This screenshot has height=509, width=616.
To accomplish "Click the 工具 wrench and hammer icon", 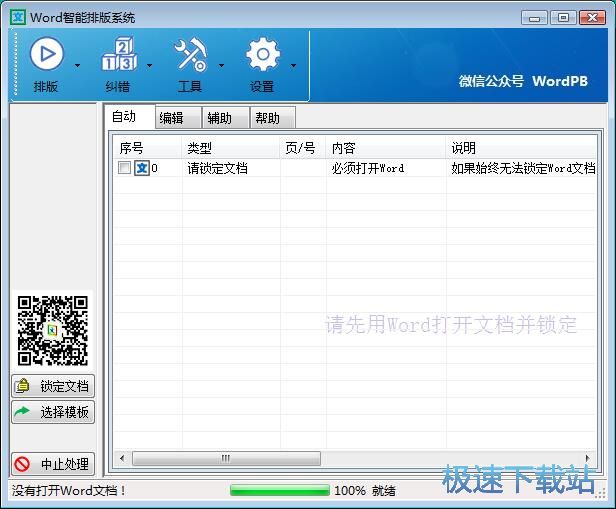I will point(189,55).
